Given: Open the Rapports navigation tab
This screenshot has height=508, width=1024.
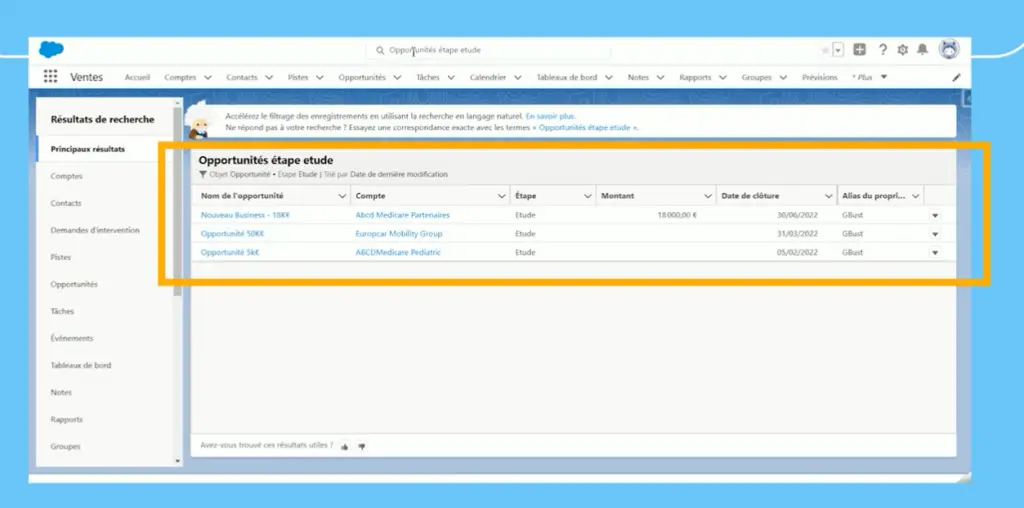Looking at the screenshot, I should click(695, 77).
